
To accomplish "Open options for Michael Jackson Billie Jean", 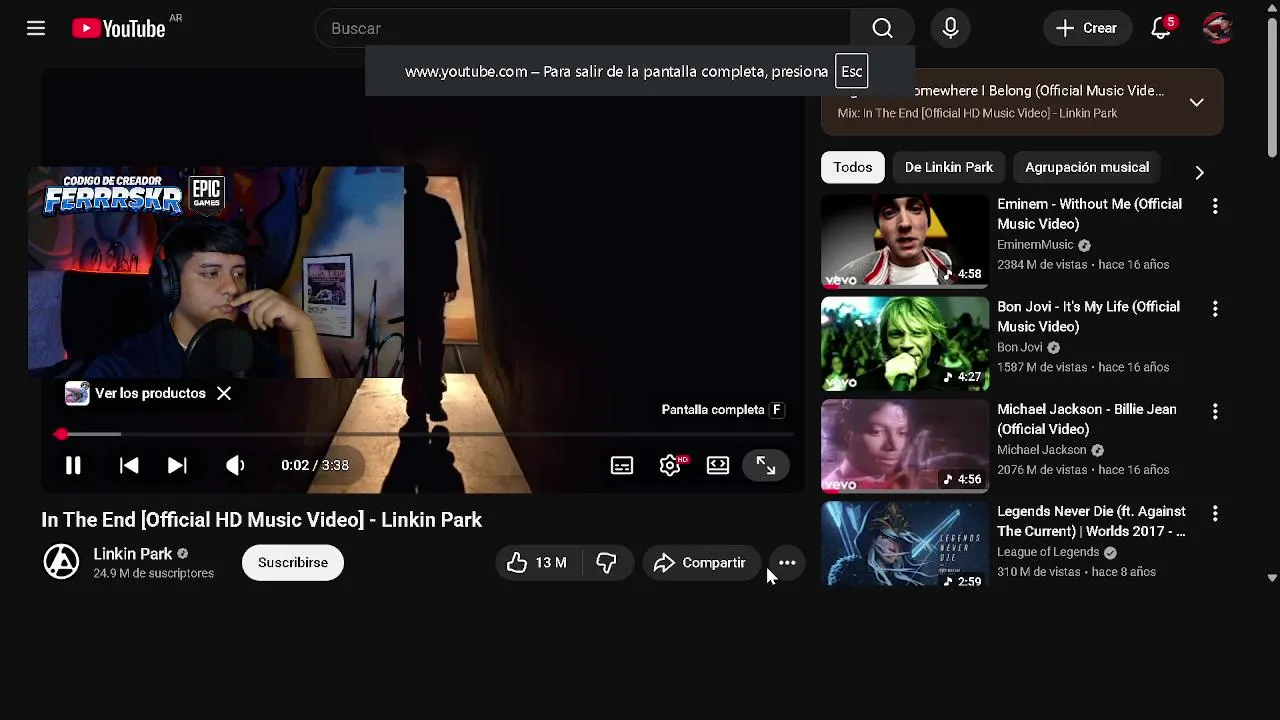I will click(x=1215, y=411).
